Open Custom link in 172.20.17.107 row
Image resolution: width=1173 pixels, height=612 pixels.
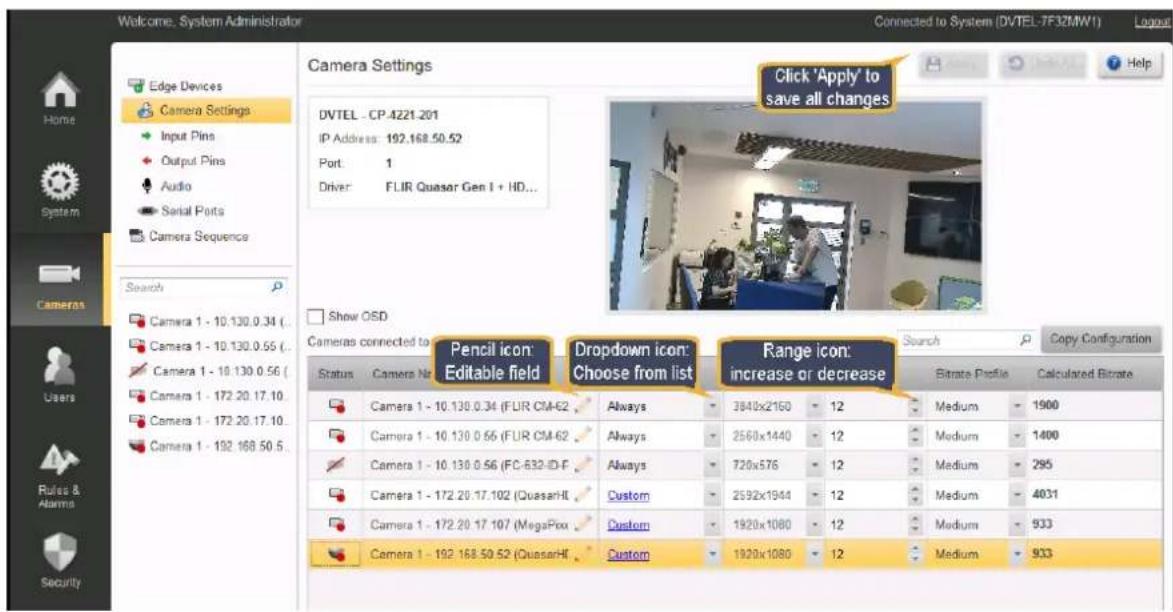click(x=628, y=525)
